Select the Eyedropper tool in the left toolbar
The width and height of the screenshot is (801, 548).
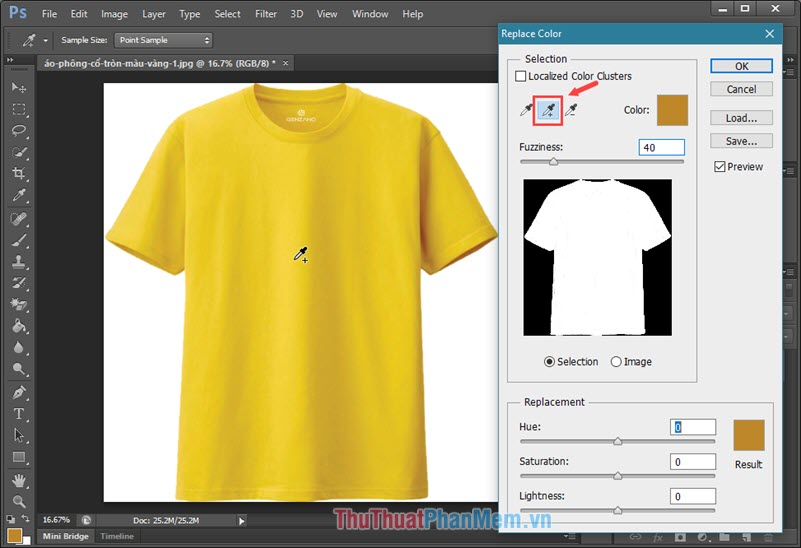pos(19,195)
